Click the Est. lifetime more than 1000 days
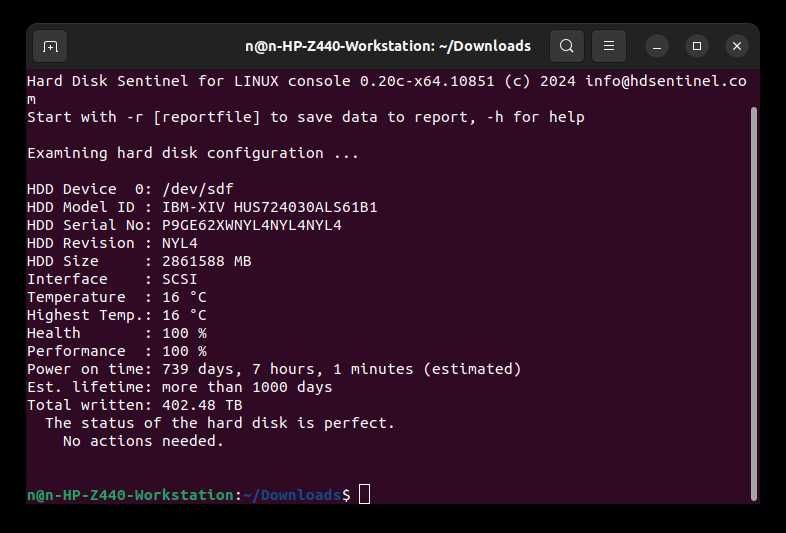The height and width of the screenshot is (533, 786). 247,388
